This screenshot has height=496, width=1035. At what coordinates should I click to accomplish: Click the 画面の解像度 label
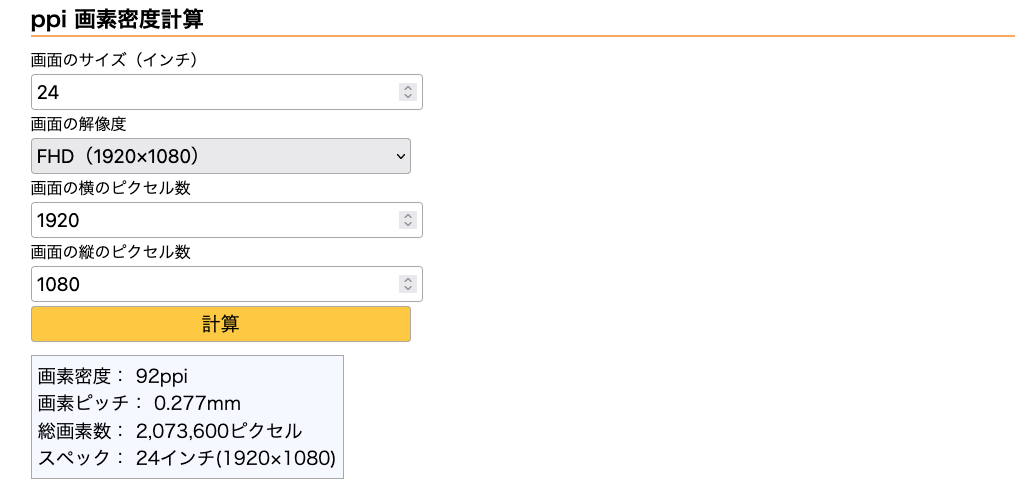(79, 124)
